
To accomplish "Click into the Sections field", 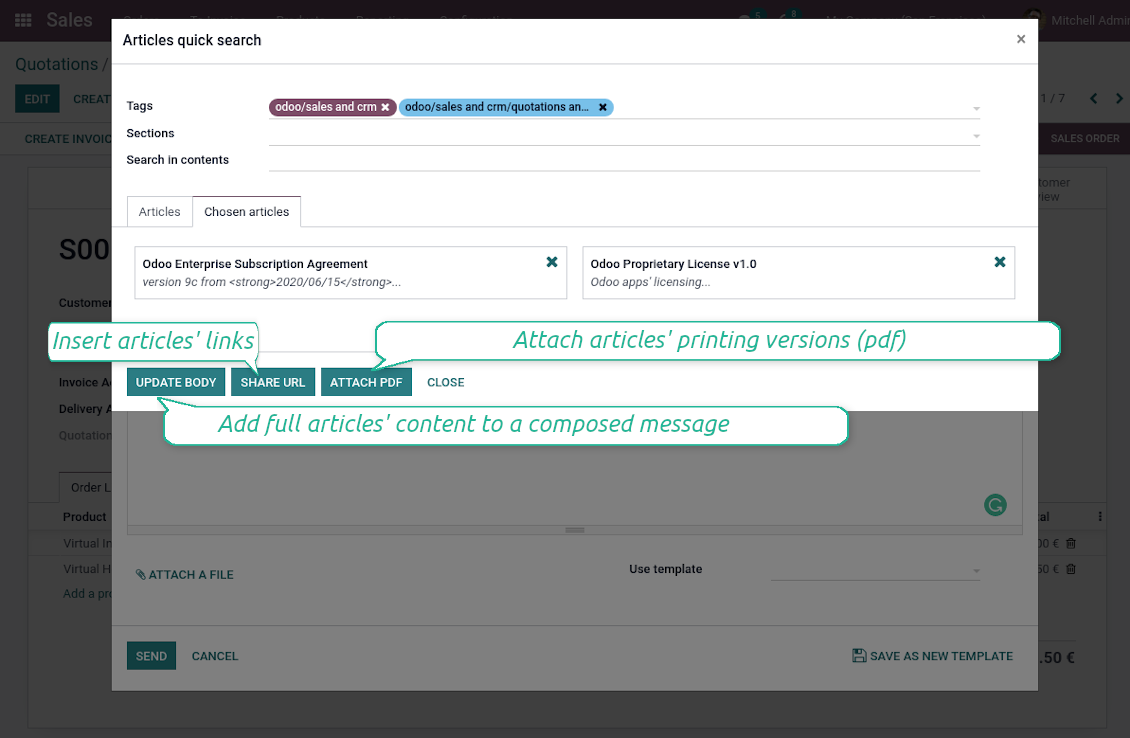I will click(624, 133).
